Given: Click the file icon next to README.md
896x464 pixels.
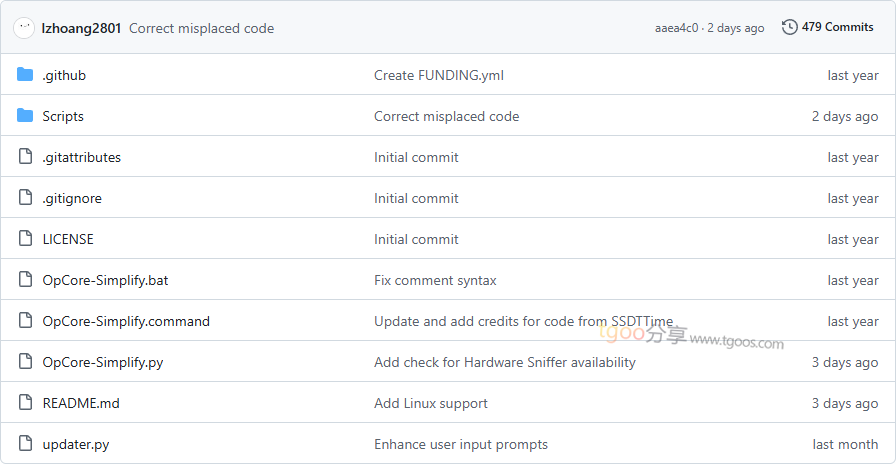Looking at the screenshot, I should (25, 403).
